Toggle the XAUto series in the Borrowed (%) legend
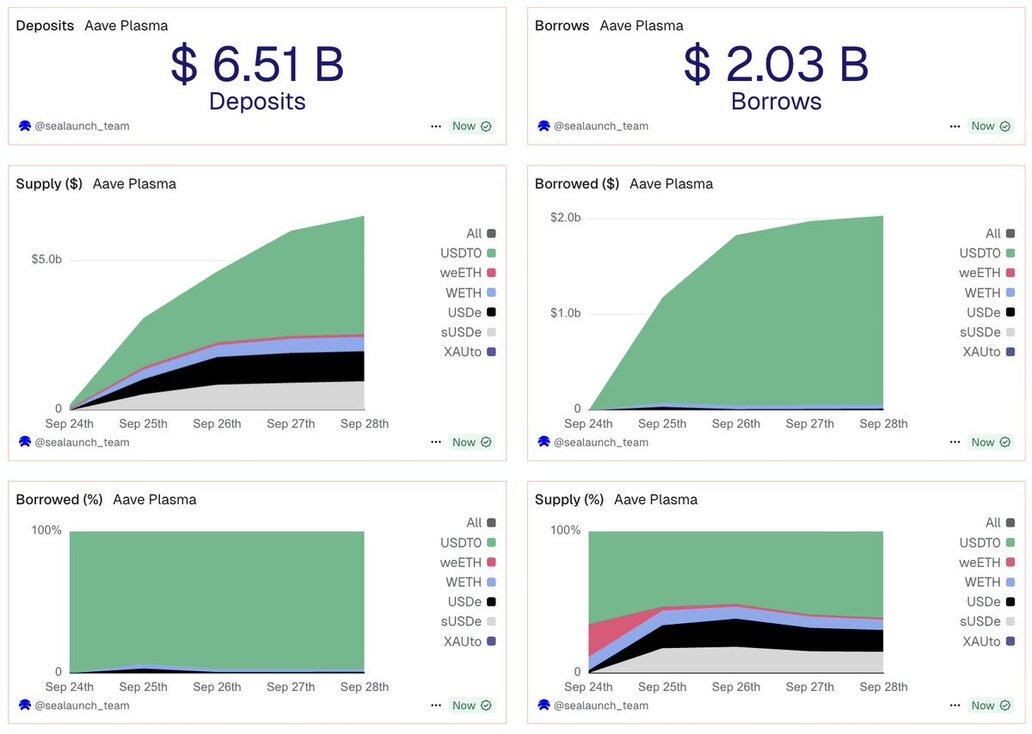 pyautogui.click(x=470, y=641)
